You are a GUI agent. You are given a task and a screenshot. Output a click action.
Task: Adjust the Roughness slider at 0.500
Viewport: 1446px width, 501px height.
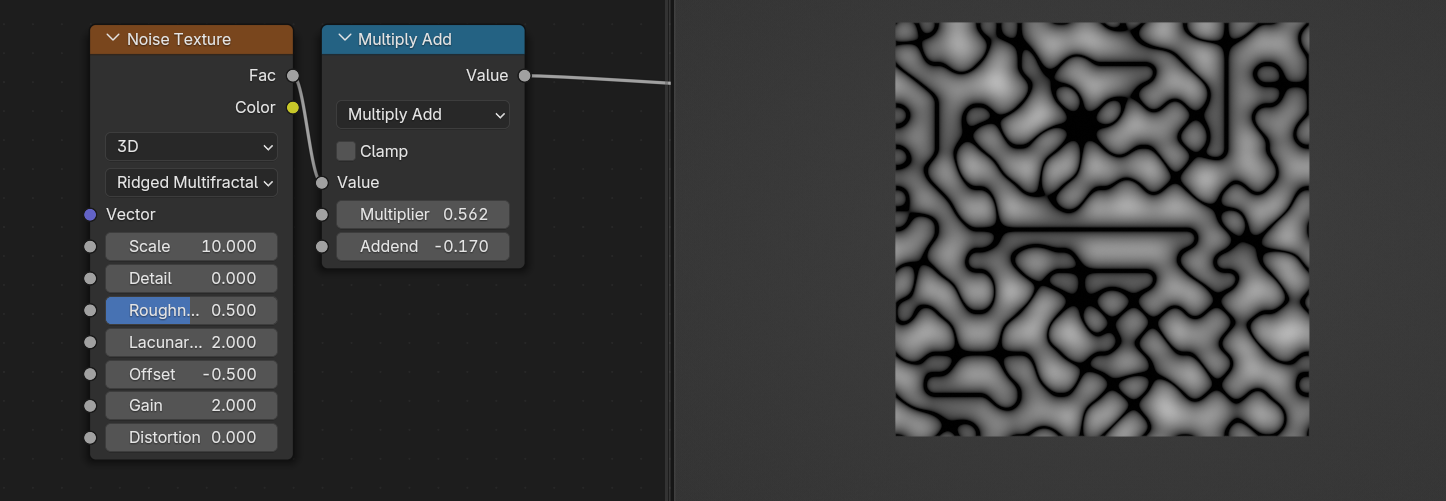click(191, 310)
